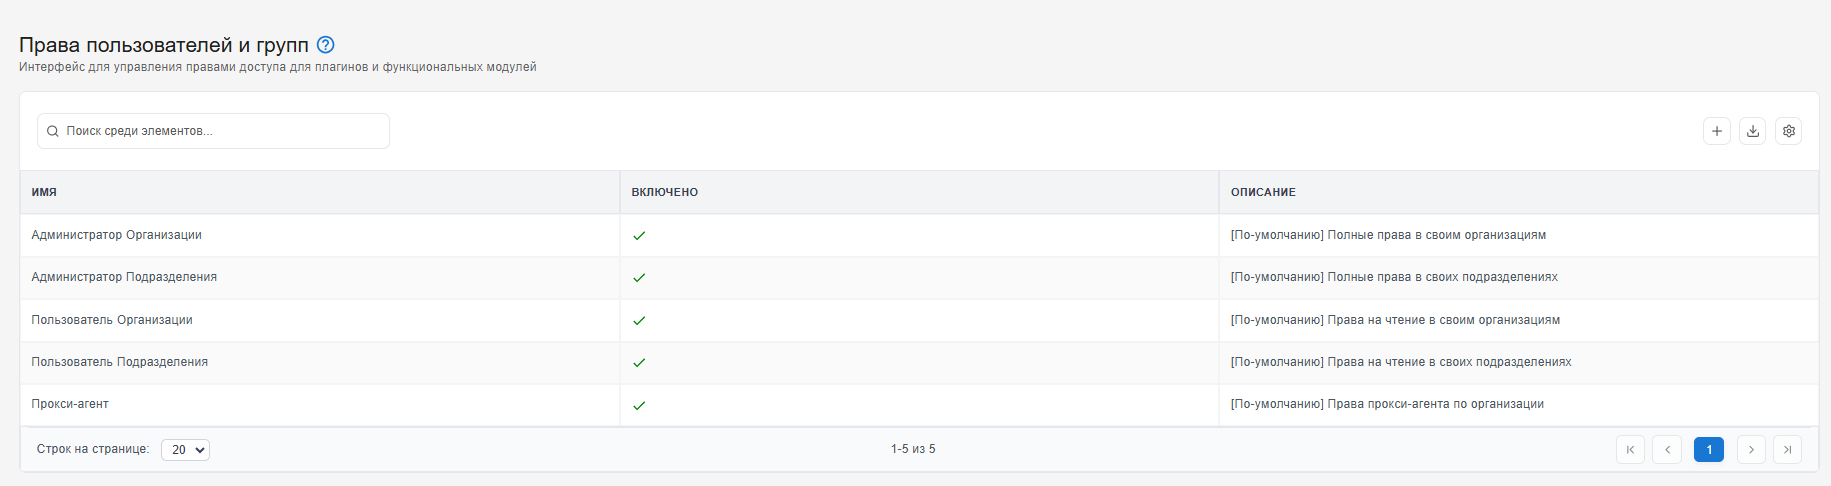Toggle enabled checkmark for Прокси-агент
Viewport: 1831px width, 486px height.
[639, 405]
